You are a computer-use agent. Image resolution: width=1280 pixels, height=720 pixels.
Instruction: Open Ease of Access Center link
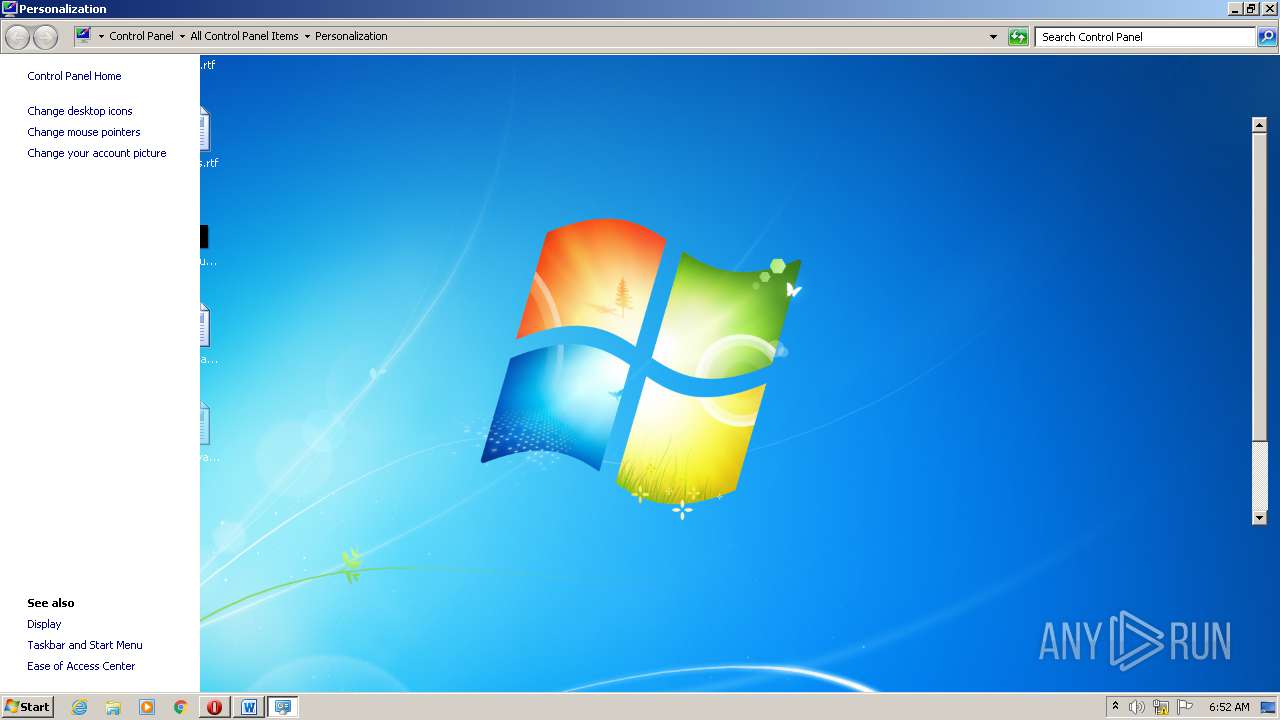tap(81, 666)
